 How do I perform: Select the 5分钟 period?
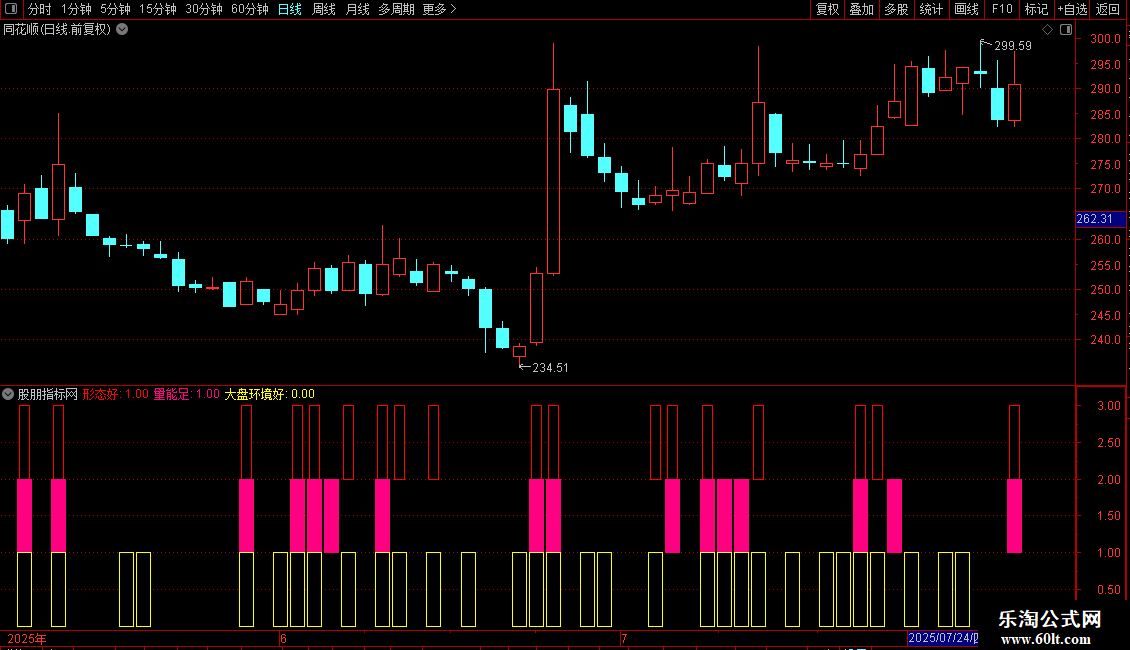coord(115,9)
